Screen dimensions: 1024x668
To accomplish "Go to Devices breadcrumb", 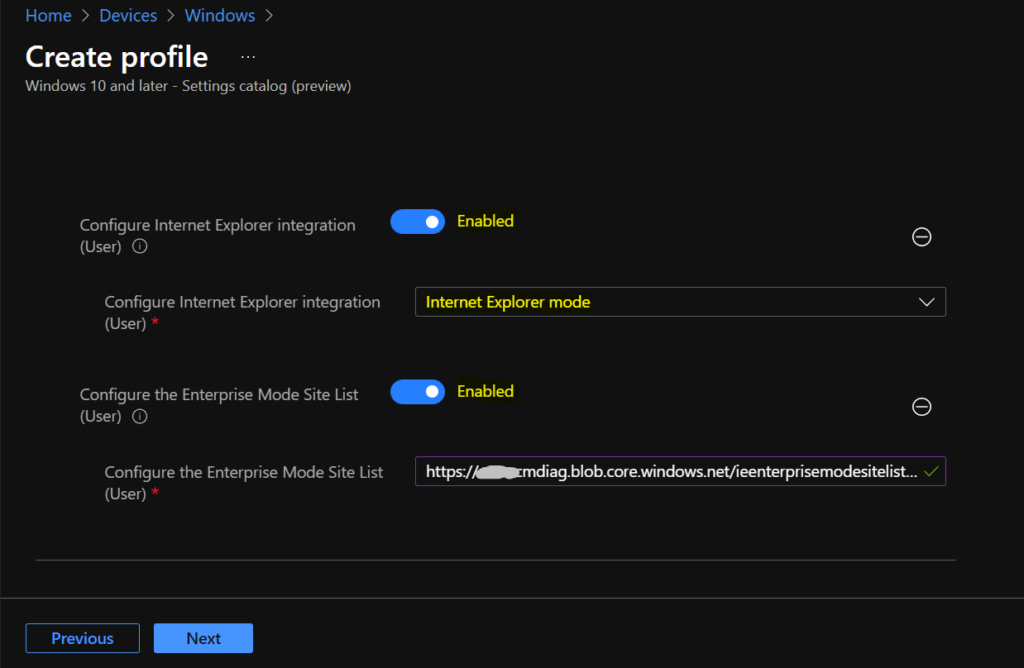I will [128, 16].
